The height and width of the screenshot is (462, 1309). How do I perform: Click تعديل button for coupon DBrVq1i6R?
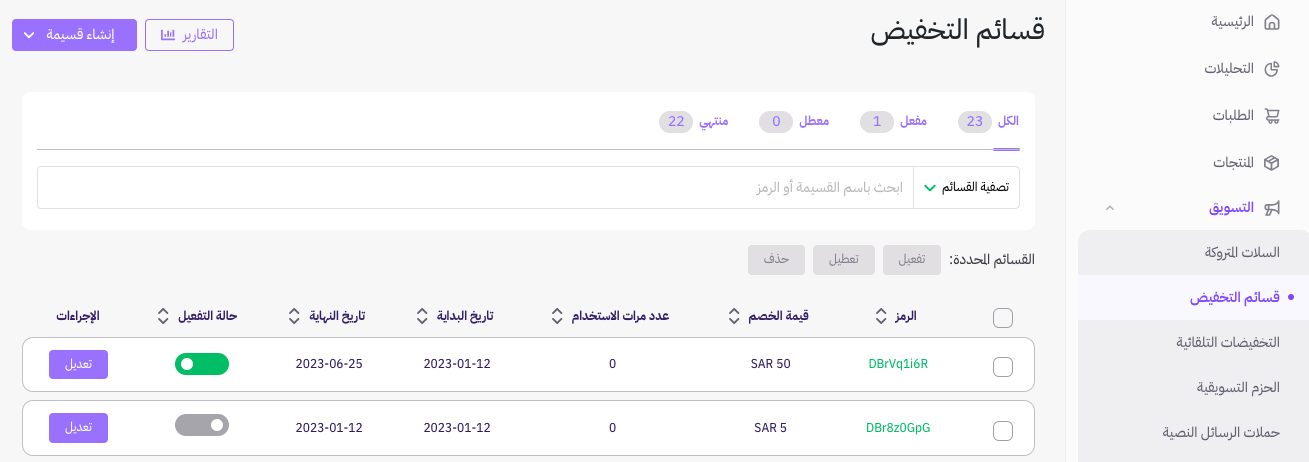tap(78, 364)
